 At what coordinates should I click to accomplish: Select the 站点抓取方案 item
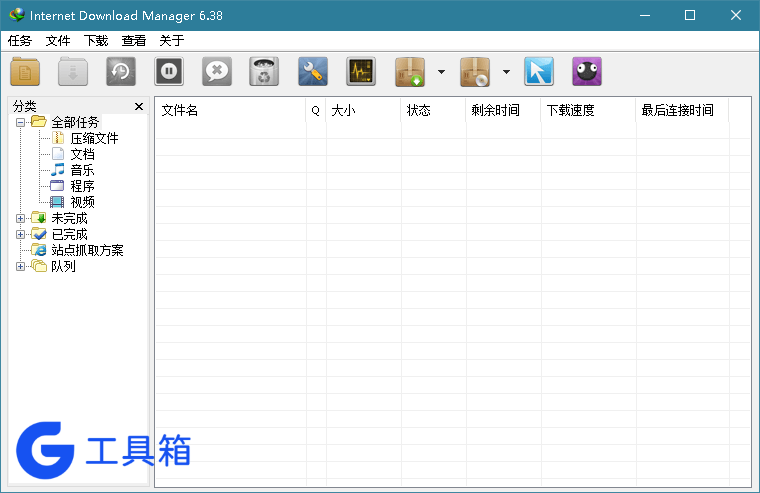[x=87, y=251]
